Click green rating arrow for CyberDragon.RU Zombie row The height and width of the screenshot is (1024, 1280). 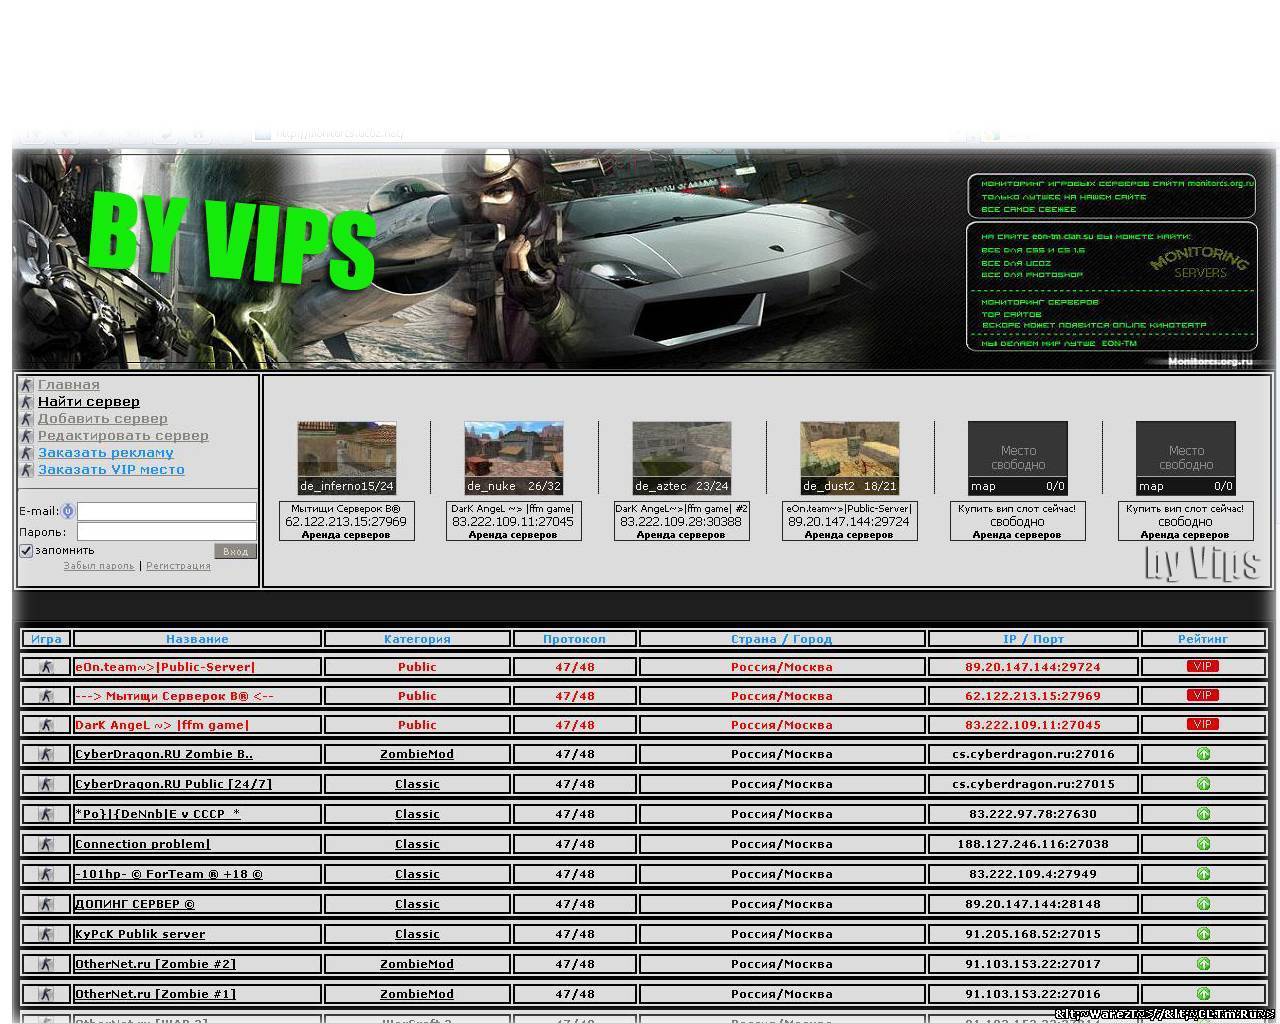pyautogui.click(x=1203, y=754)
